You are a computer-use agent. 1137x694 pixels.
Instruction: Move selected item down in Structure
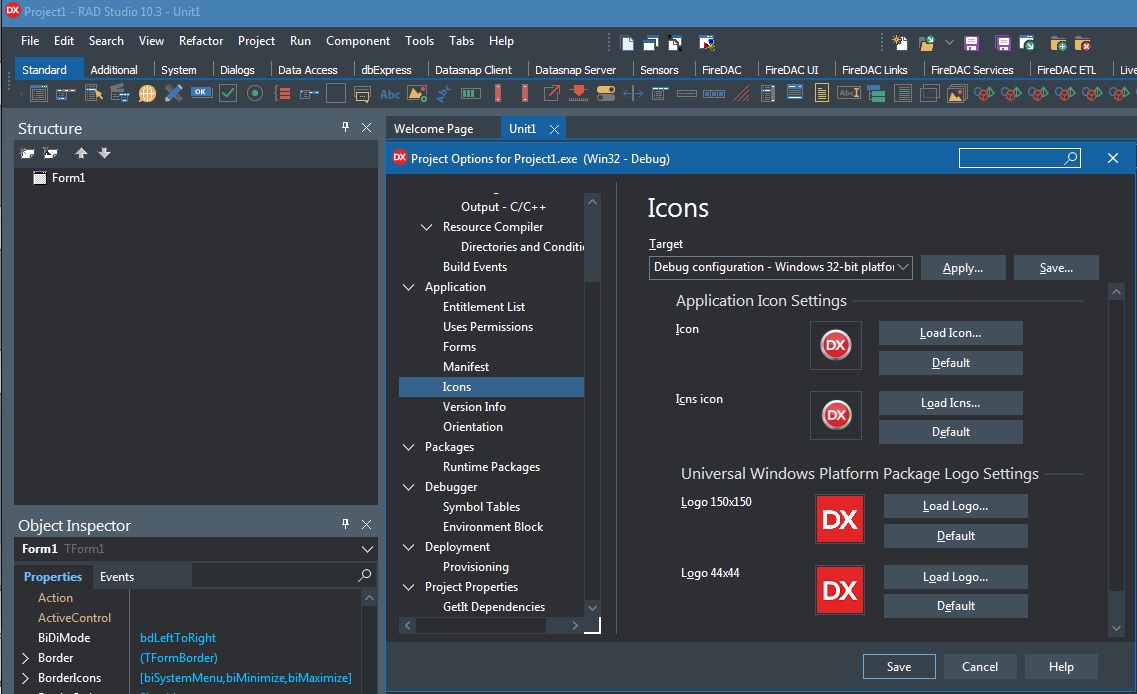104,153
